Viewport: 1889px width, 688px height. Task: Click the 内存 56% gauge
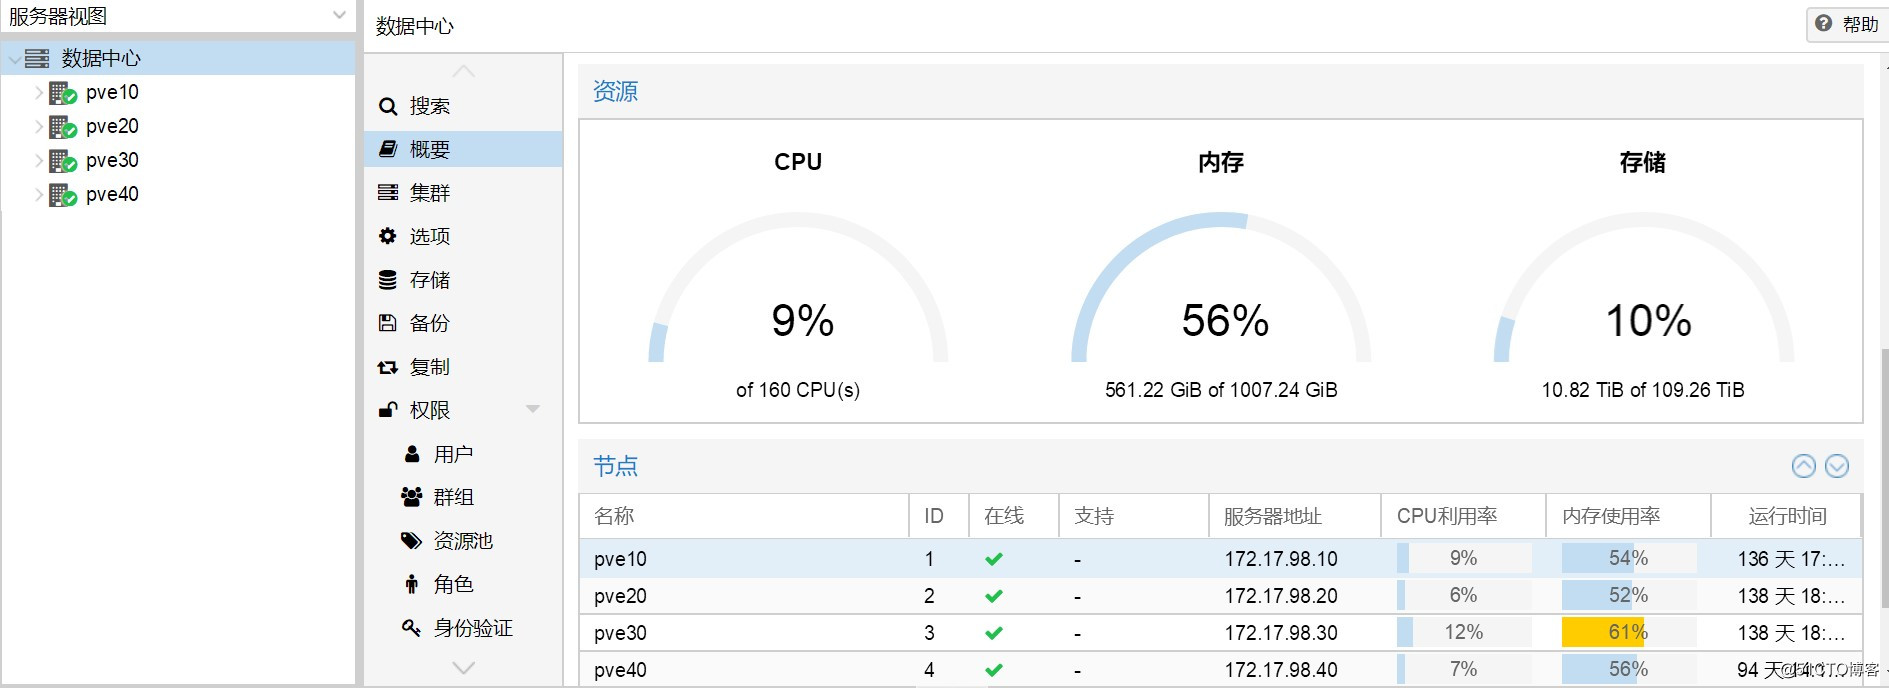(1221, 288)
